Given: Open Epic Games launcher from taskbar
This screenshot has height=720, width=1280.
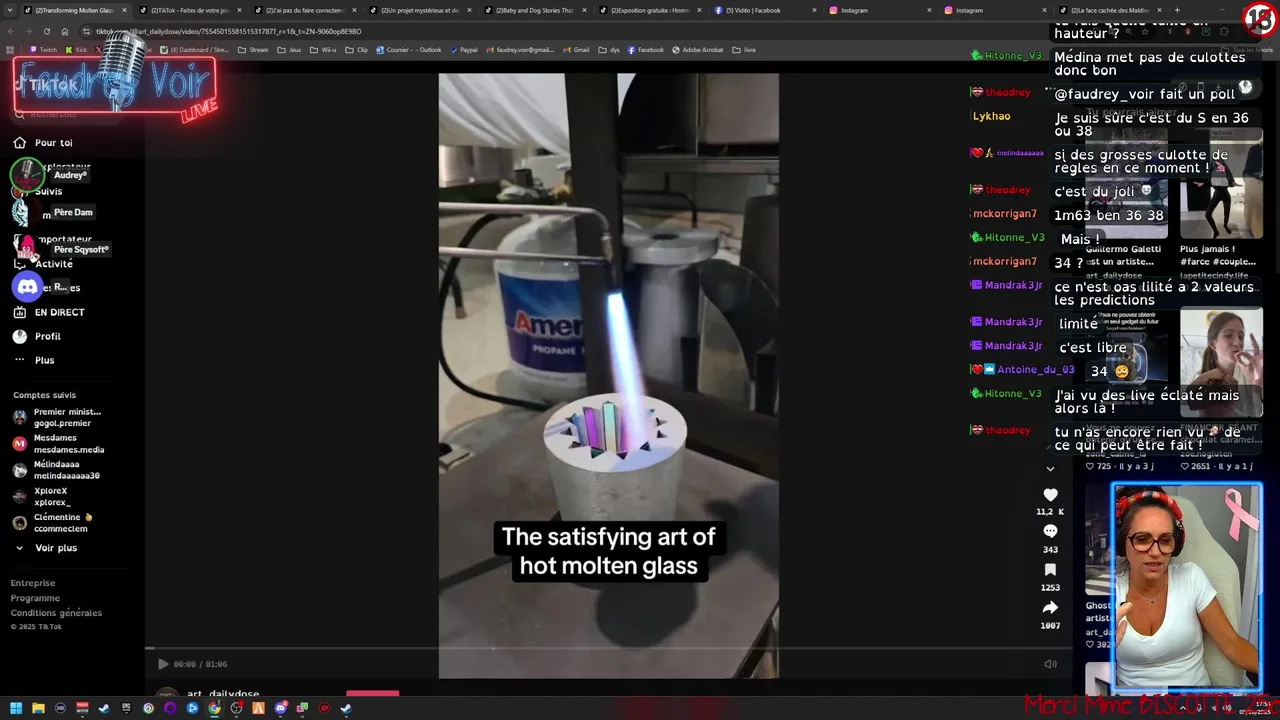Looking at the screenshot, I should [x=126, y=708].
